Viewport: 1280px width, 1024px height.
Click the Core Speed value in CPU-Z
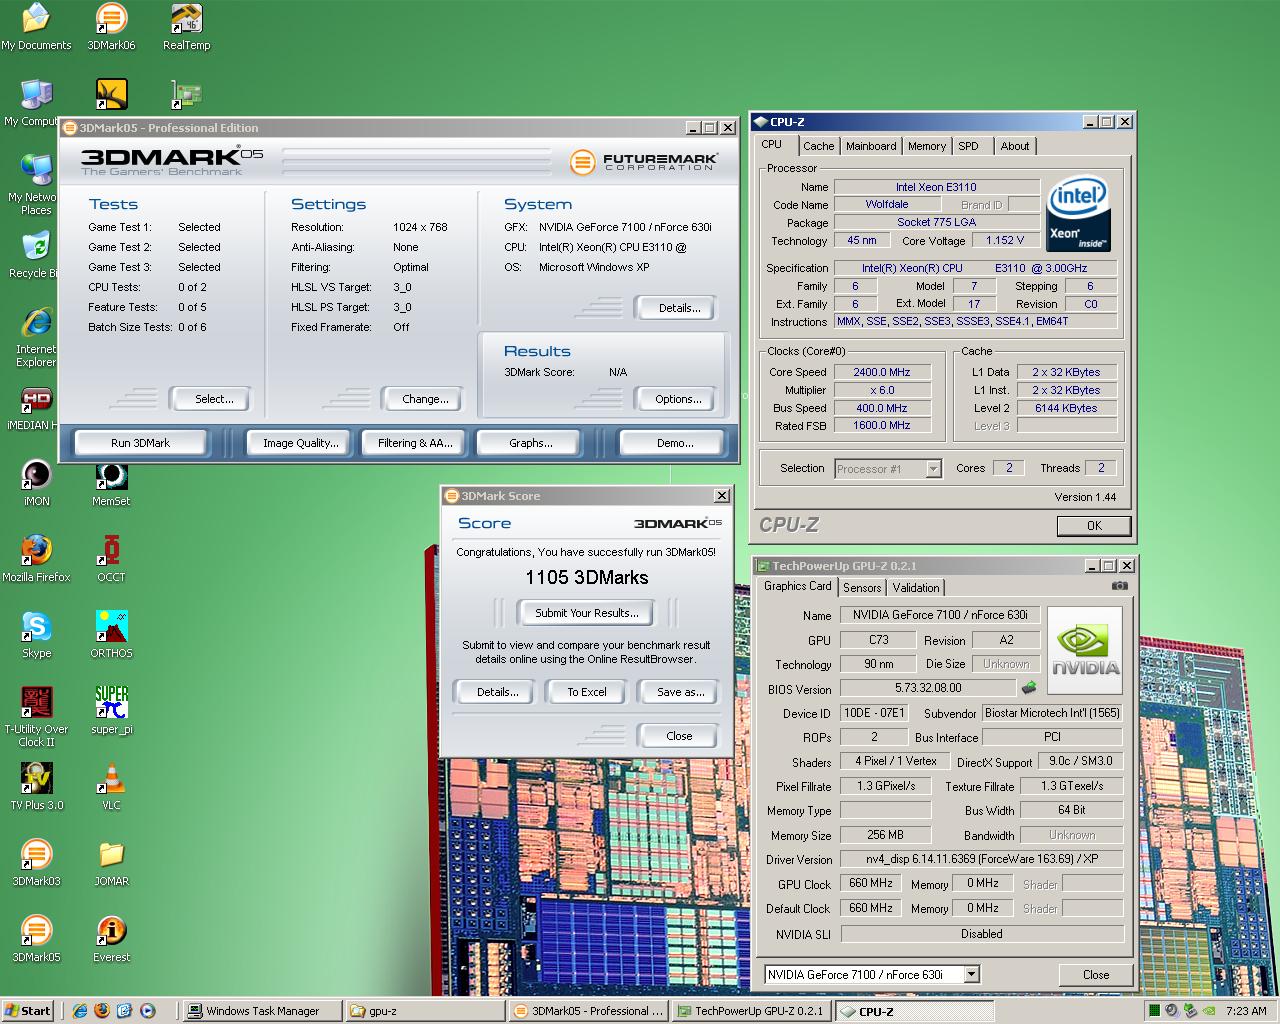point(882,372)
